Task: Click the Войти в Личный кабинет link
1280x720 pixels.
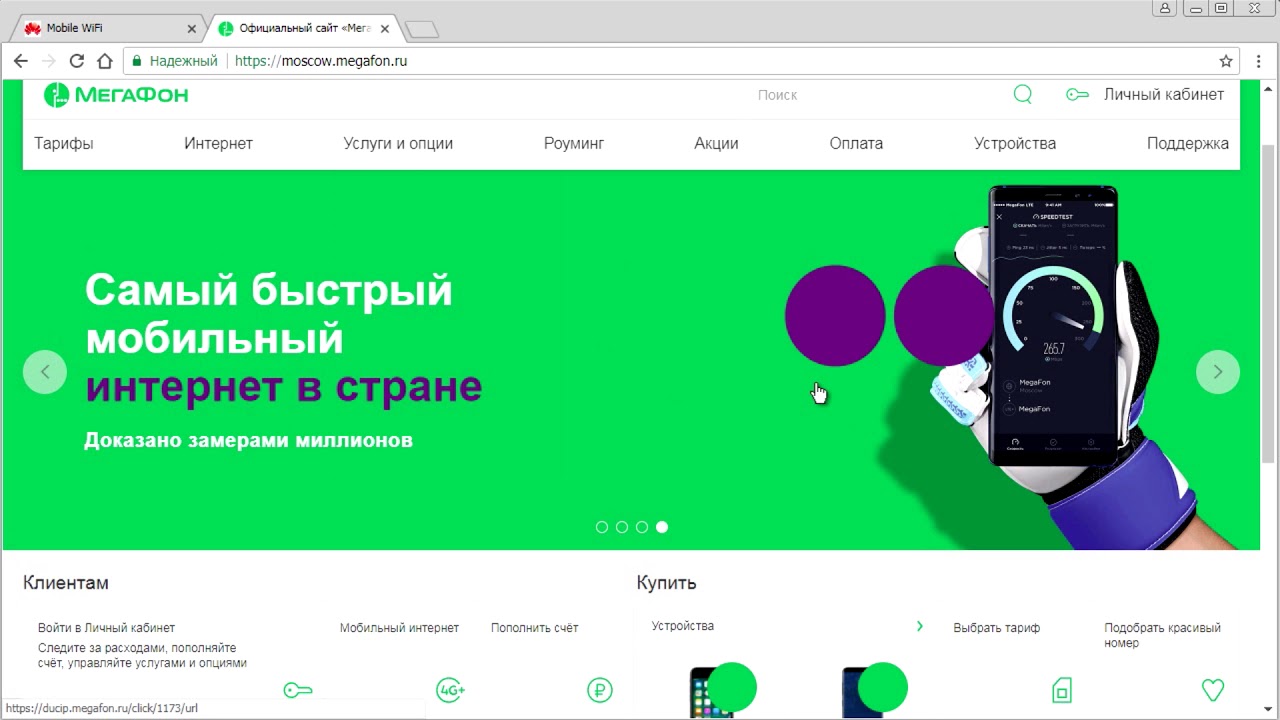Action: pos(106,628)
